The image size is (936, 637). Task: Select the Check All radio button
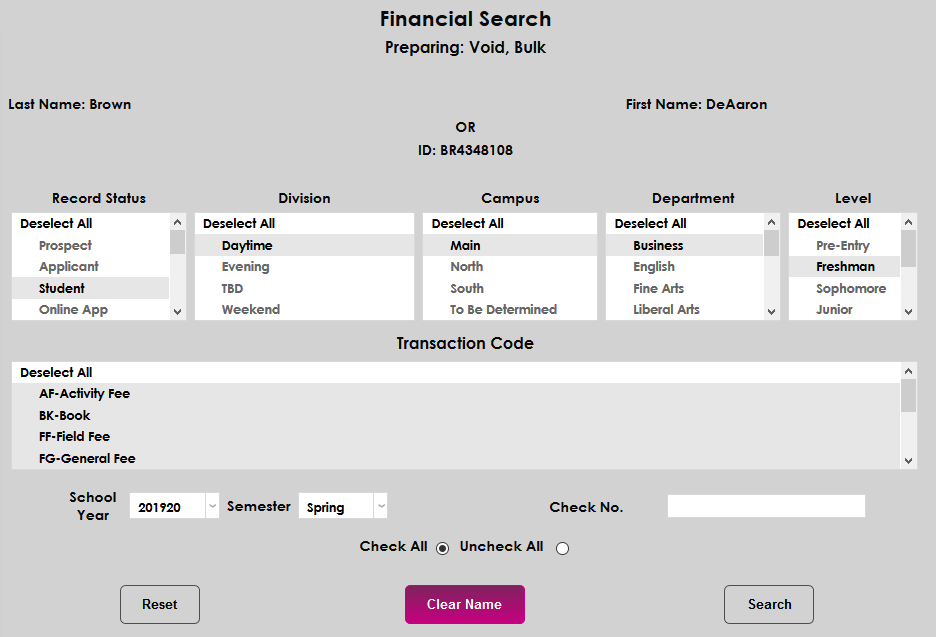(x=443, y=548)
